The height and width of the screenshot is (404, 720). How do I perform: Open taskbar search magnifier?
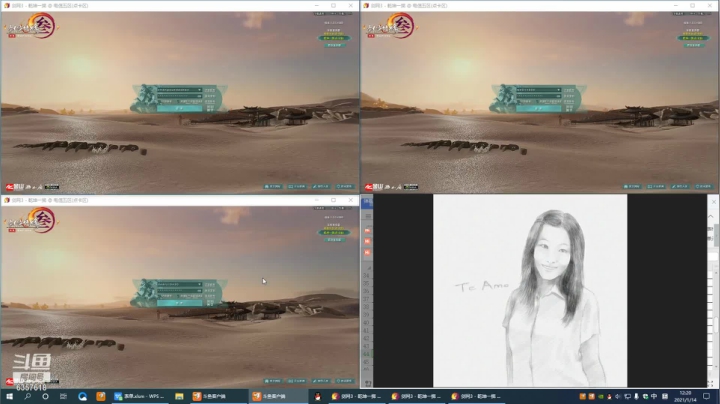[x=28, y=396]
